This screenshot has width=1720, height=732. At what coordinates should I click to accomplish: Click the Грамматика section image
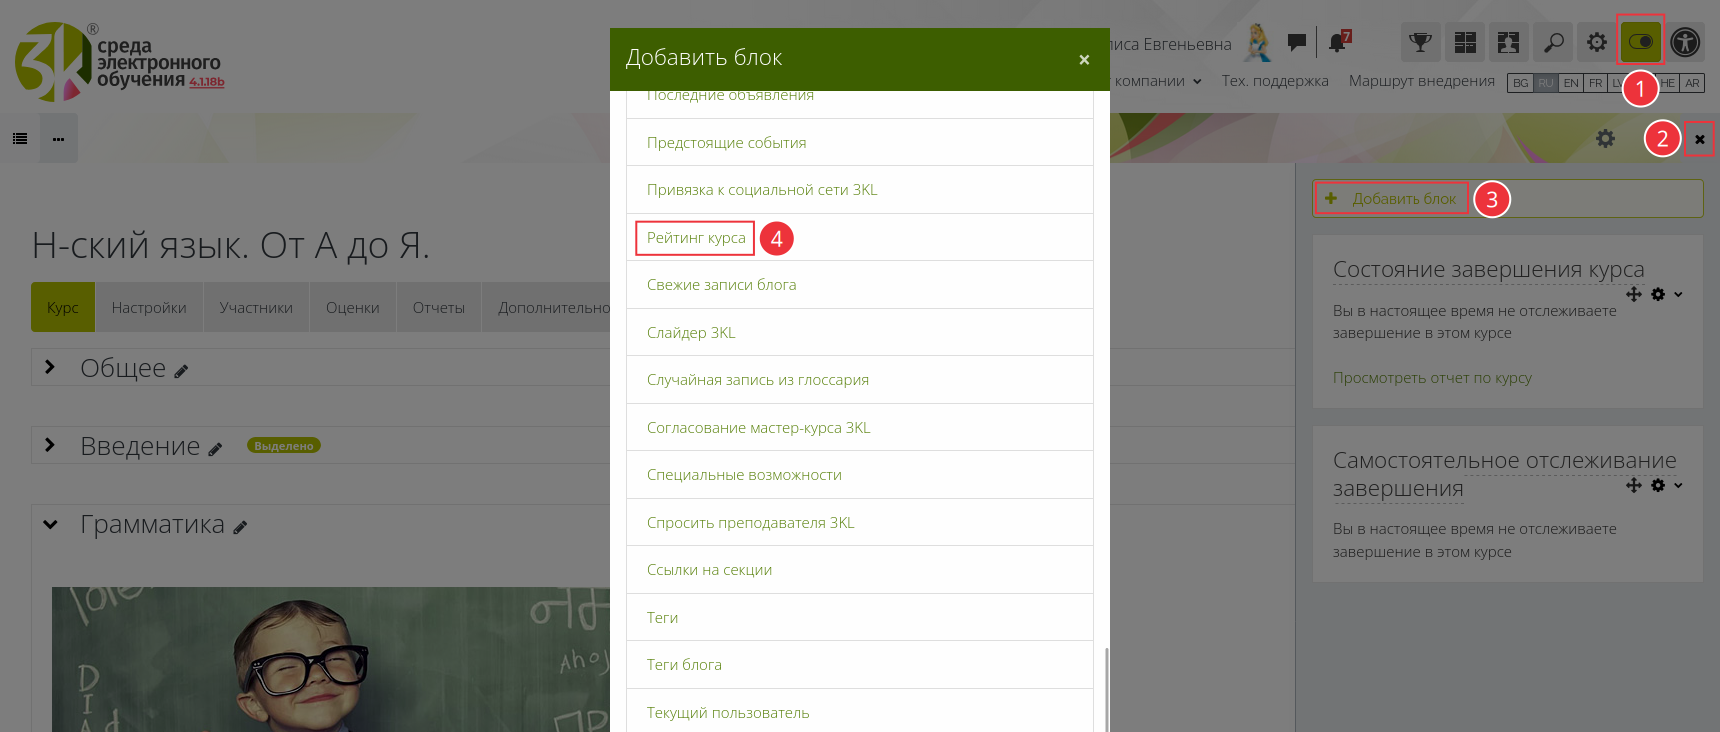click(x=331, y=660)
